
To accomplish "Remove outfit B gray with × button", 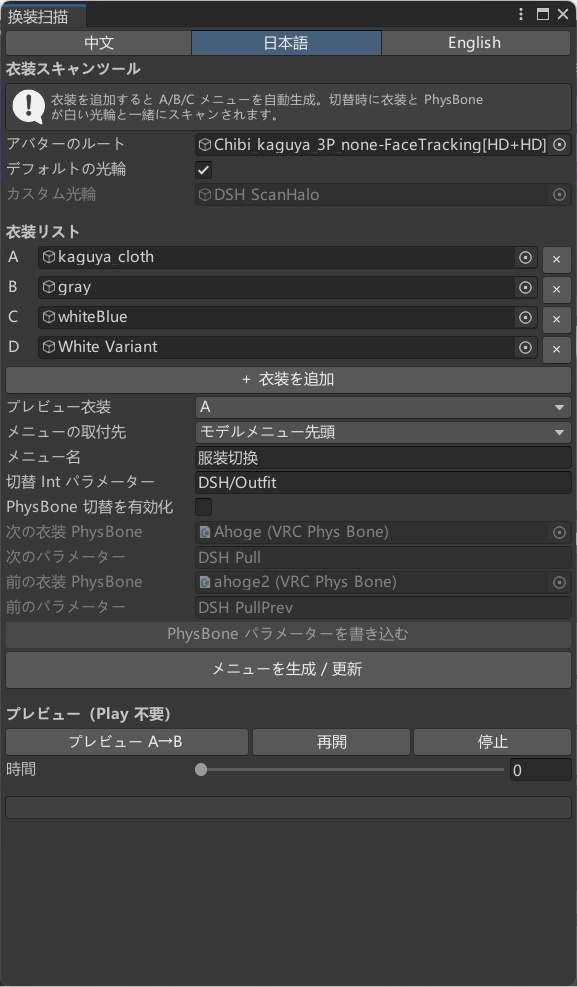I will tap(556, 289).
